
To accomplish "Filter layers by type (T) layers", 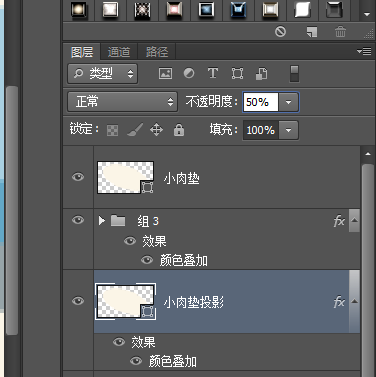I will pyautogui.click(x=213, y=73).
